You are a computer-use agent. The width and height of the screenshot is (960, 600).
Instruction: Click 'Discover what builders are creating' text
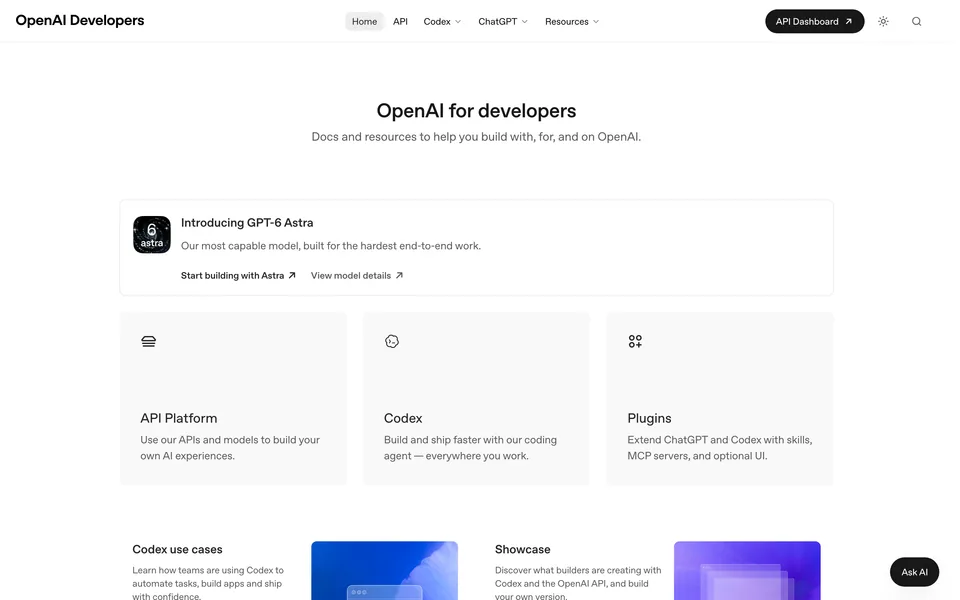point(578,583)
